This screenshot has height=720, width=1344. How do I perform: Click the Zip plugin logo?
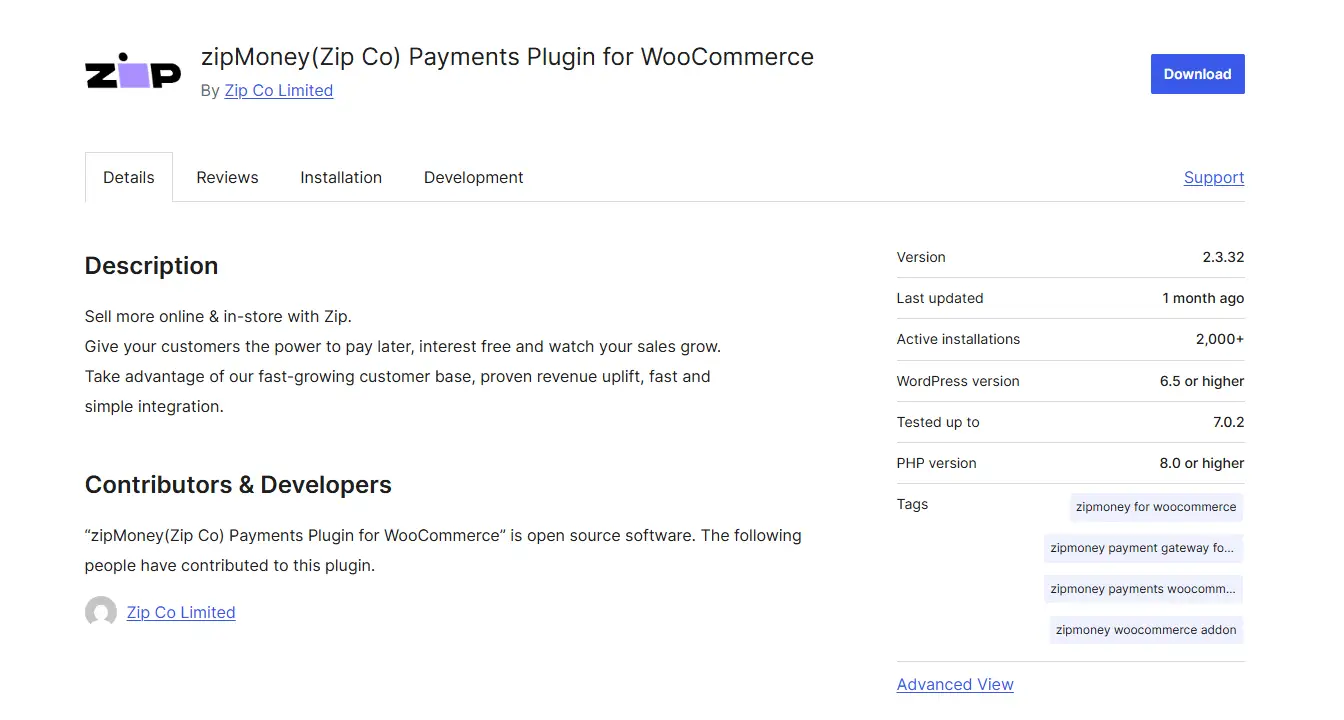coord(133,73)
